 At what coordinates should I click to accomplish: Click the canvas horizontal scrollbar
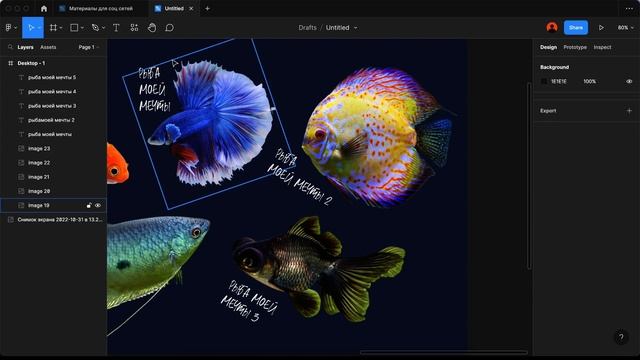[443, 352]
